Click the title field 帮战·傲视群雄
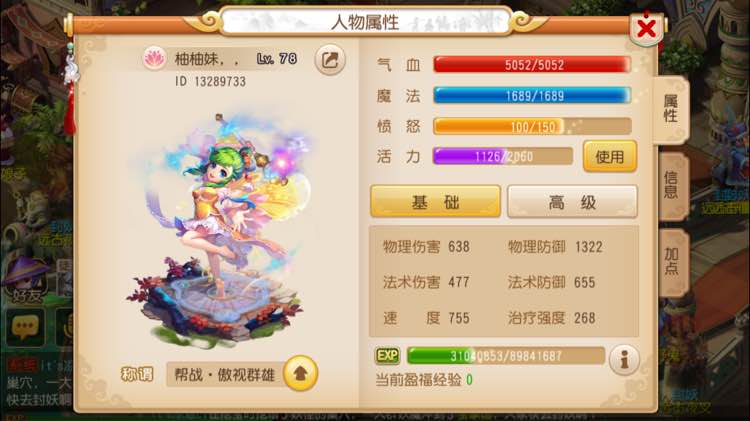The height and width of the screenshot is (421, 750). point(225,375)
